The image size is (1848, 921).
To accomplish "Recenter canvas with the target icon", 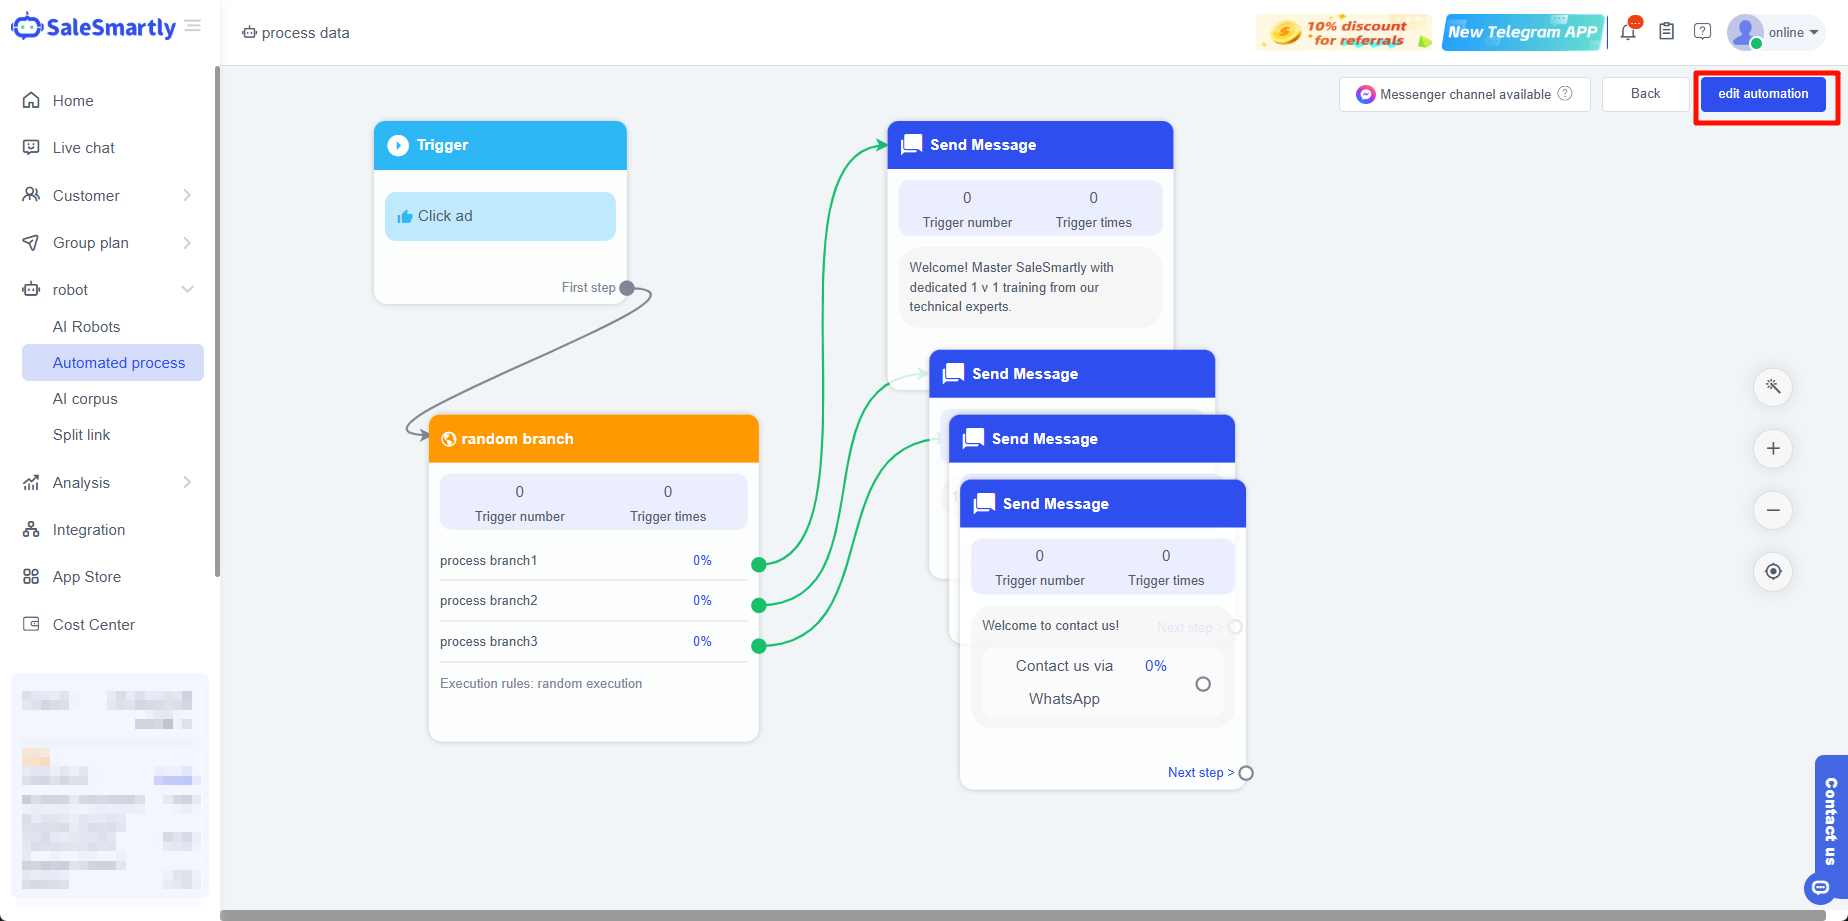I will [1773, 572].
